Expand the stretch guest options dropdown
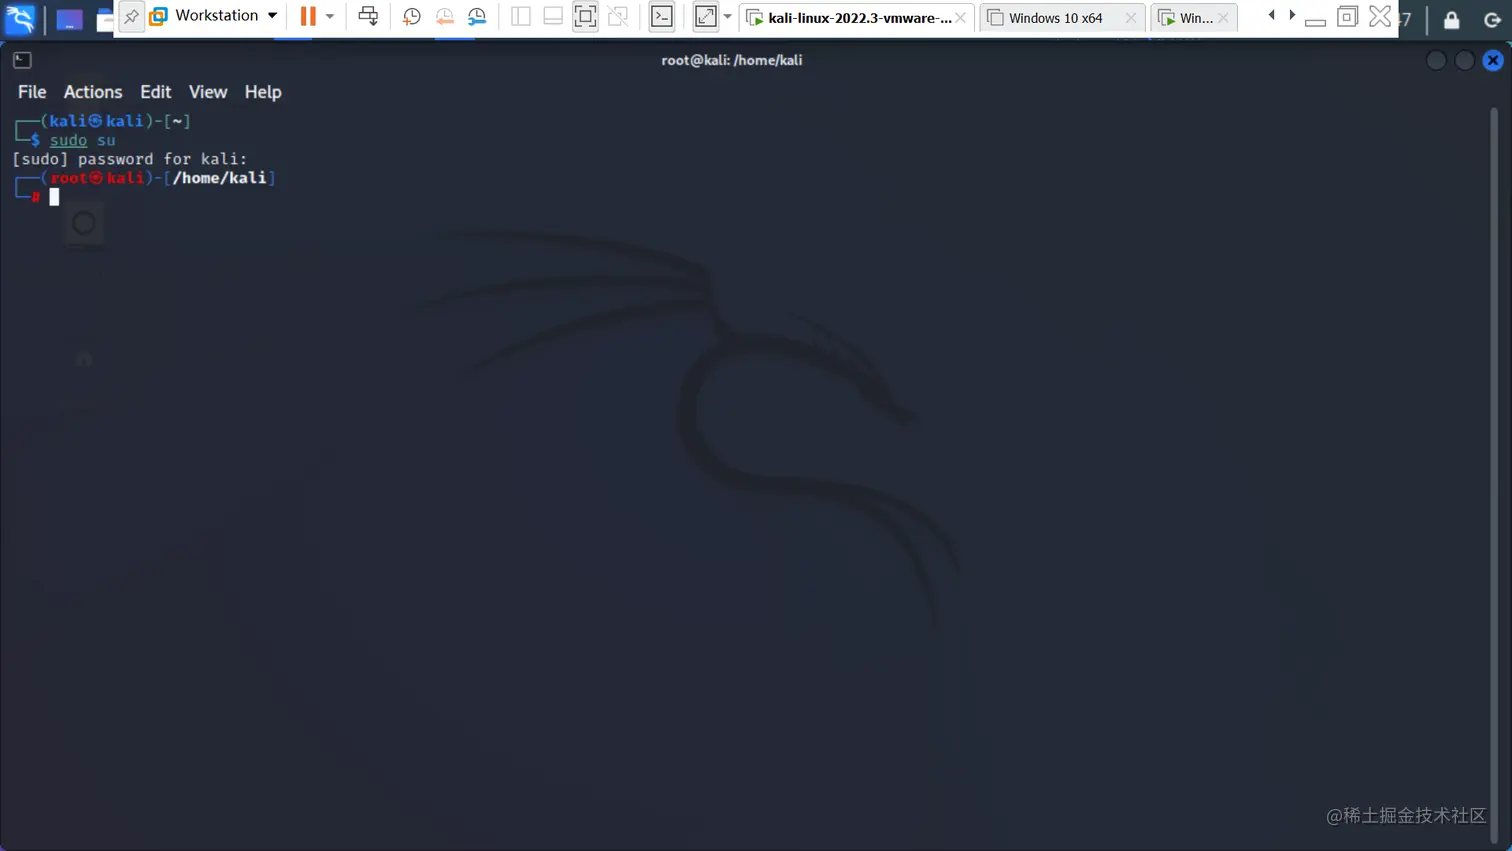1512x851 pixels. (x=728, y=16)
